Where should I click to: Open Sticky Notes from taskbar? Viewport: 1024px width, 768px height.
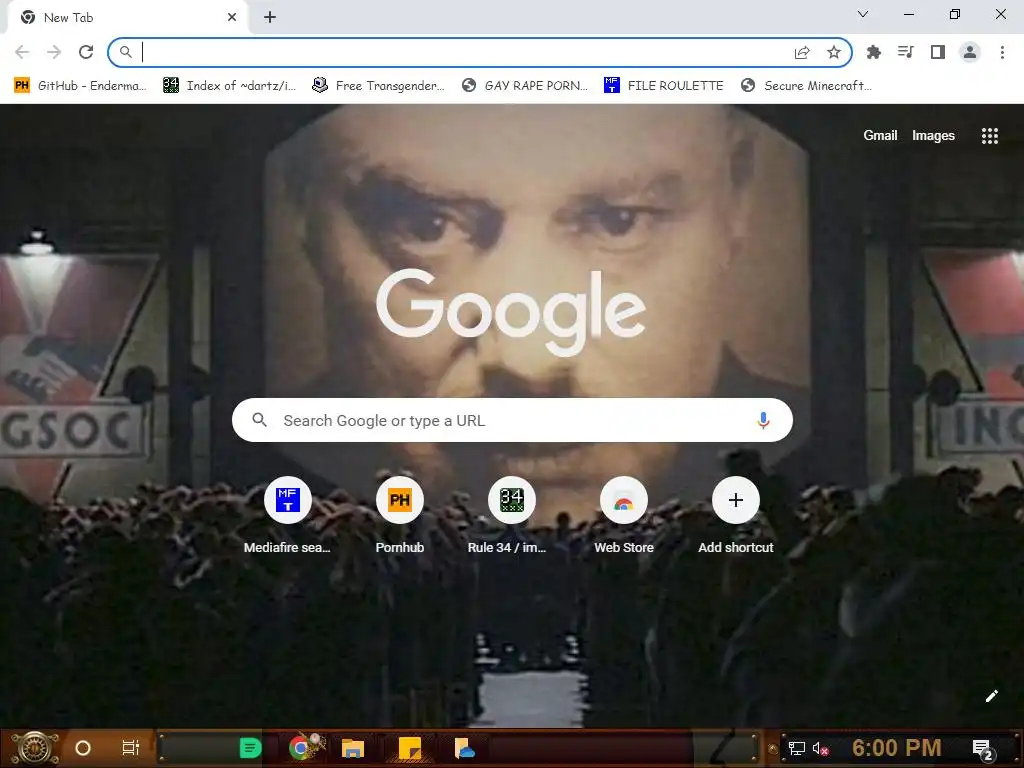410,748
